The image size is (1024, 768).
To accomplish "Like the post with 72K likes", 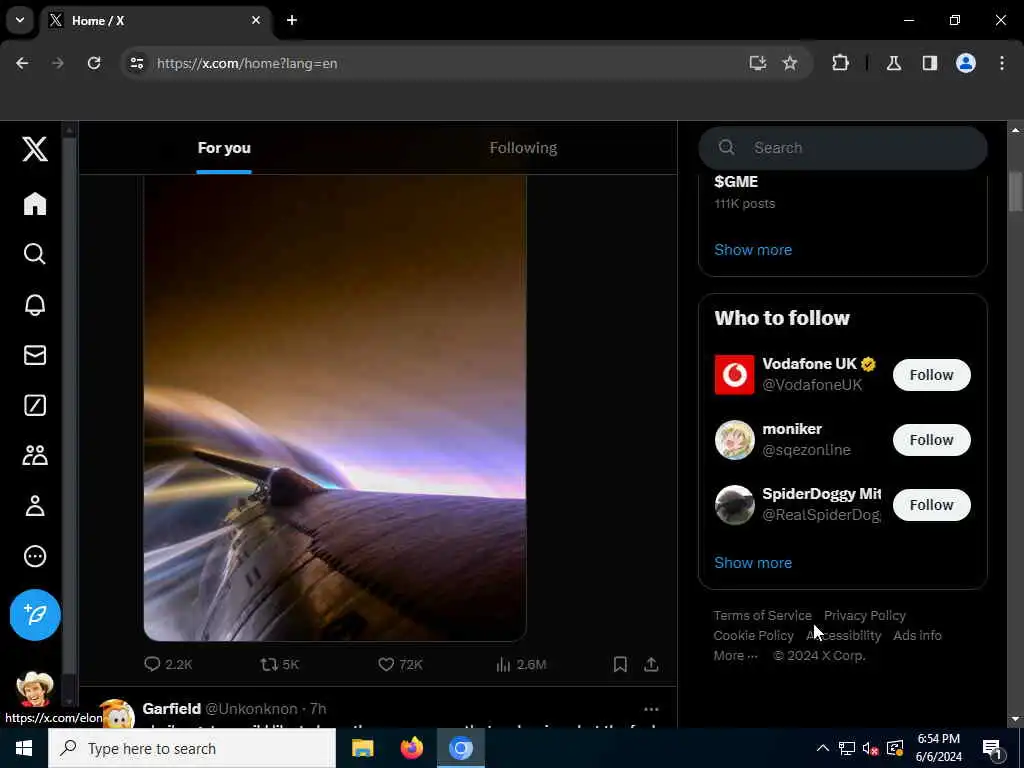I will pyautogui.click(x=400, y=664).
